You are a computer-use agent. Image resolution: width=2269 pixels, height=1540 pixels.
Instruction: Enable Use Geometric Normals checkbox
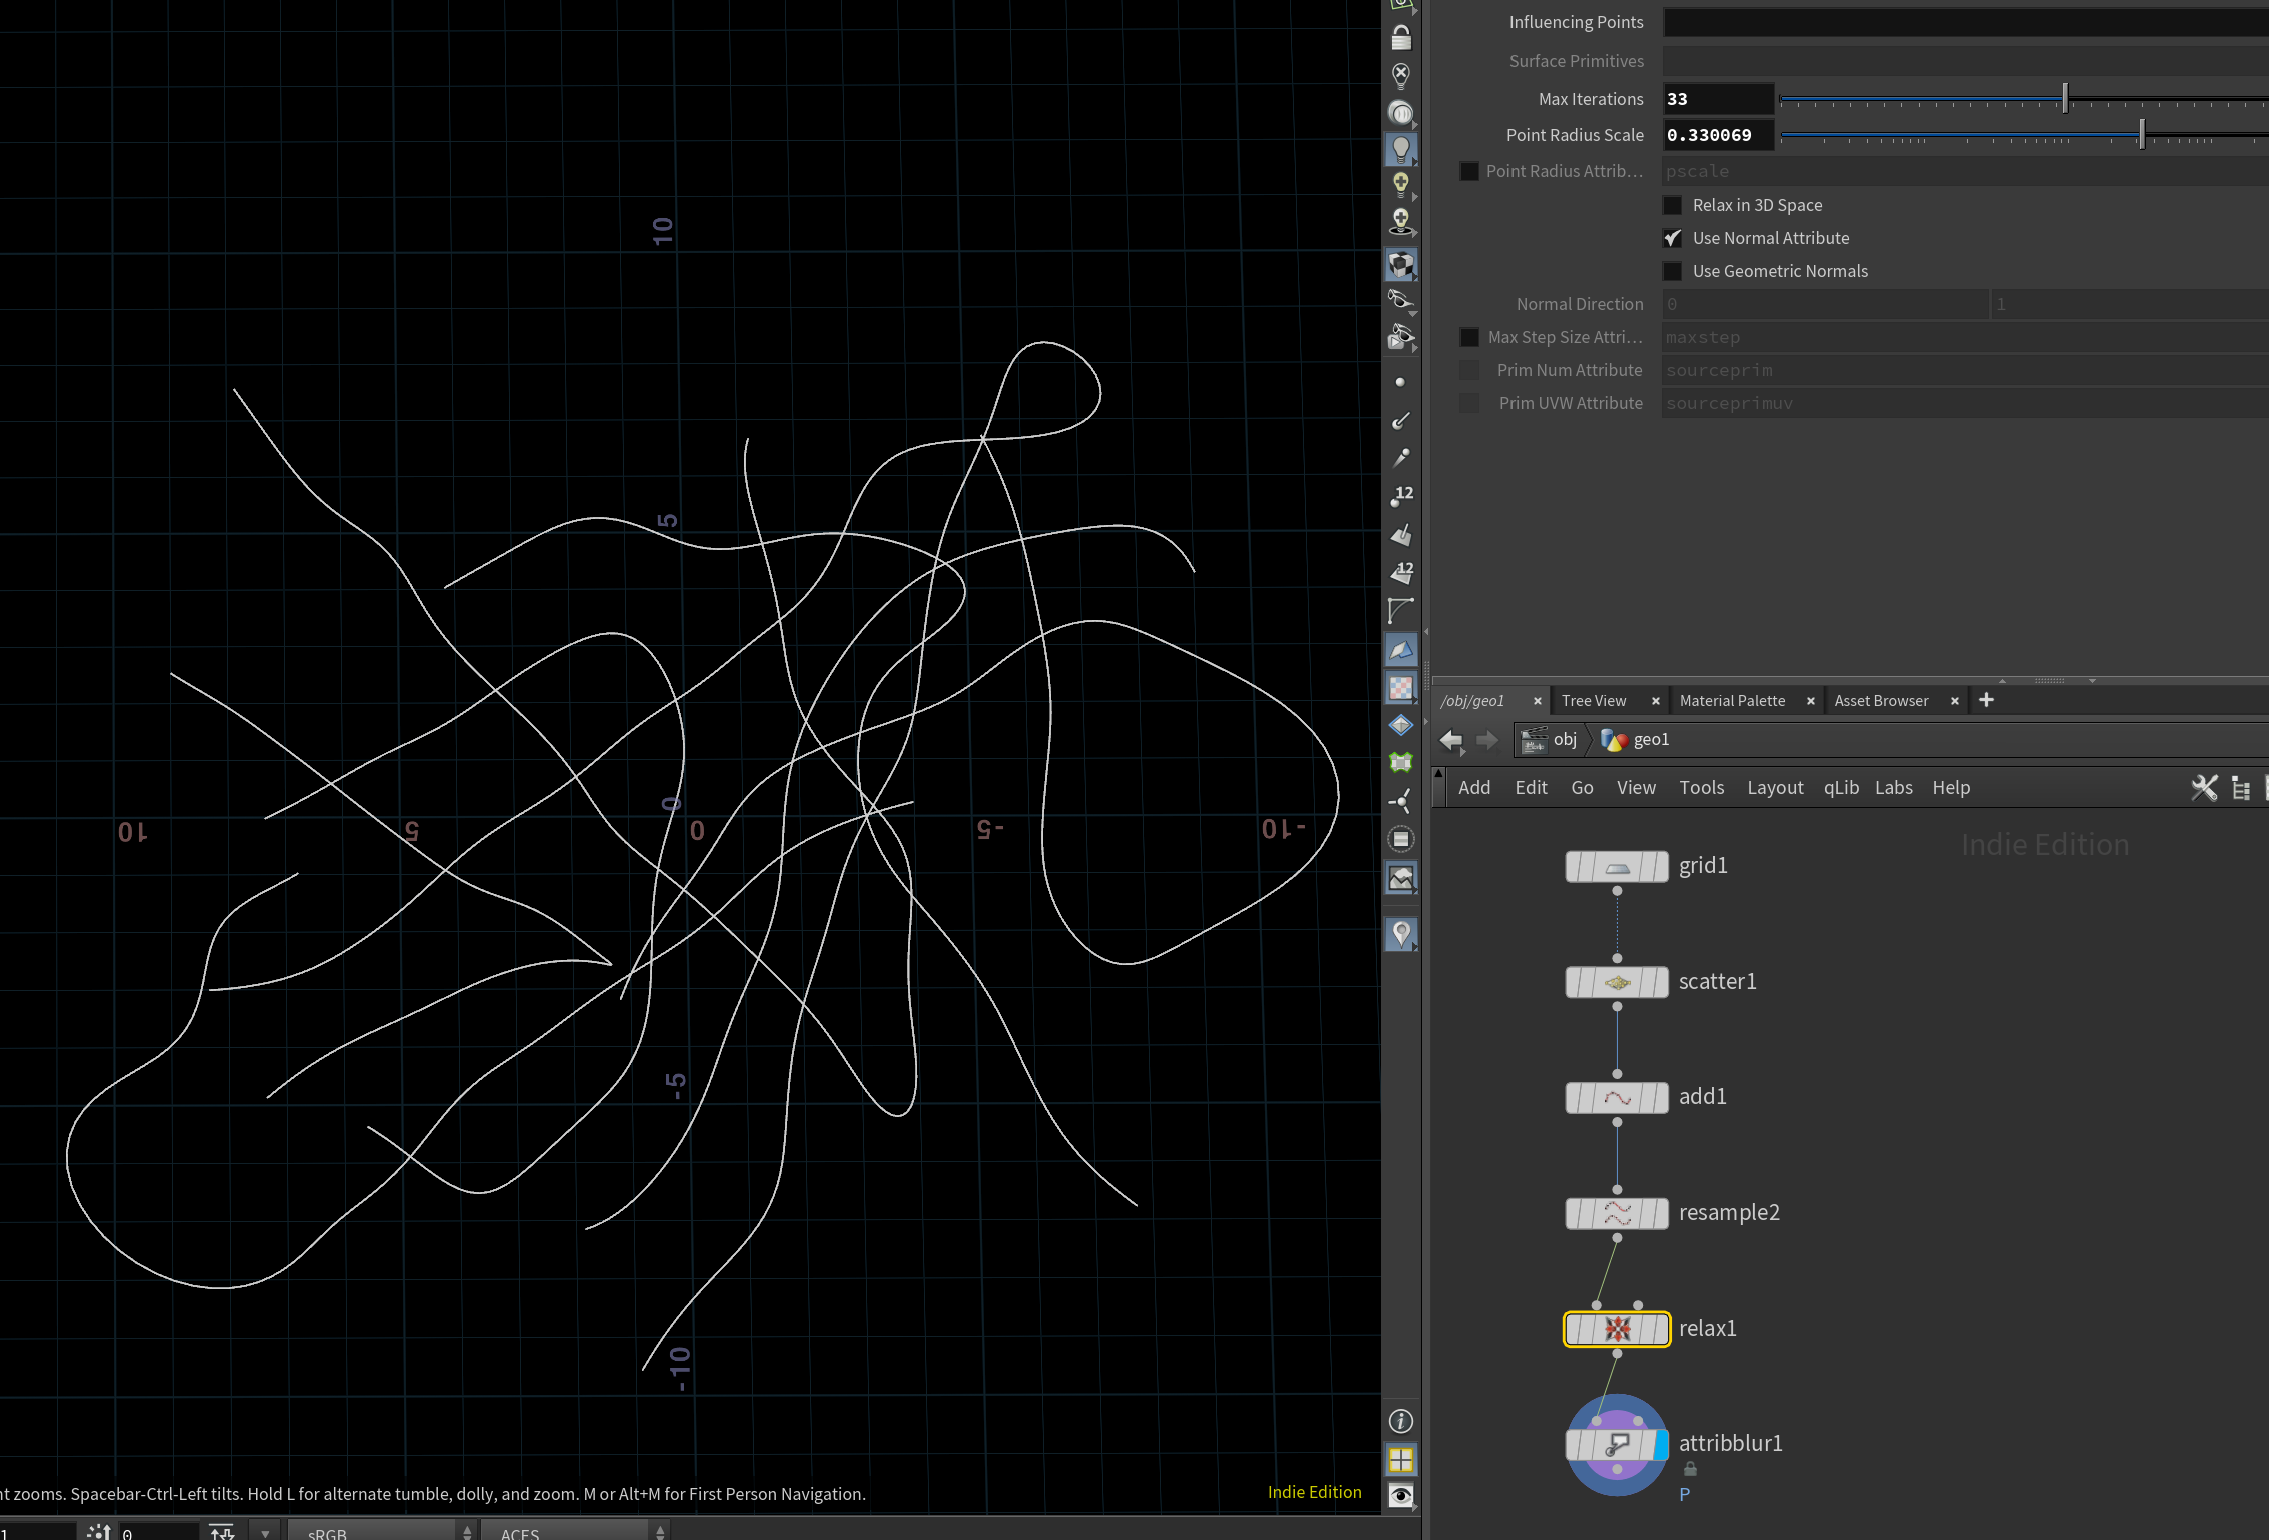(x=1672, y=271)
